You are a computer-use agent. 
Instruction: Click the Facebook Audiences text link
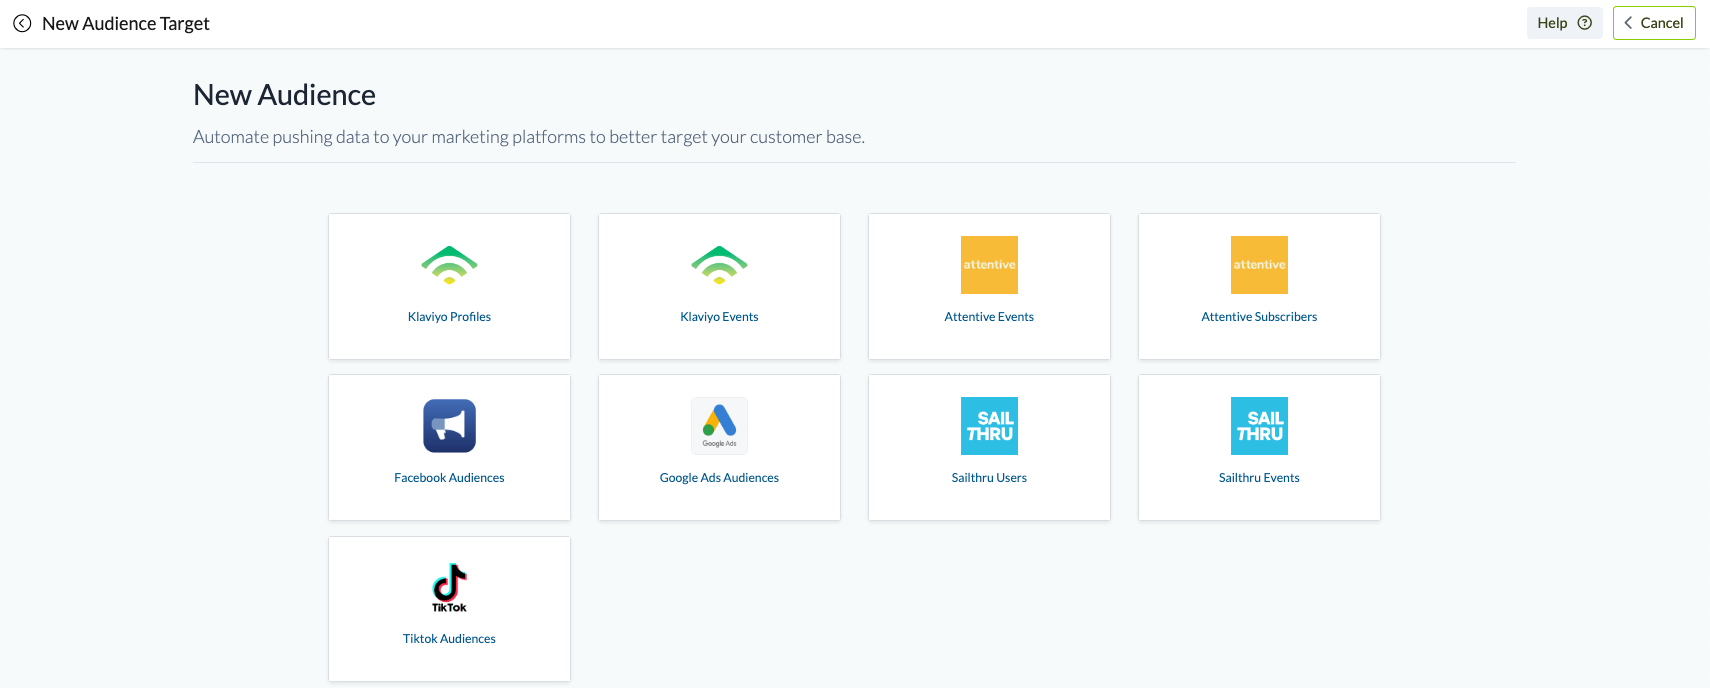point(449,478)
